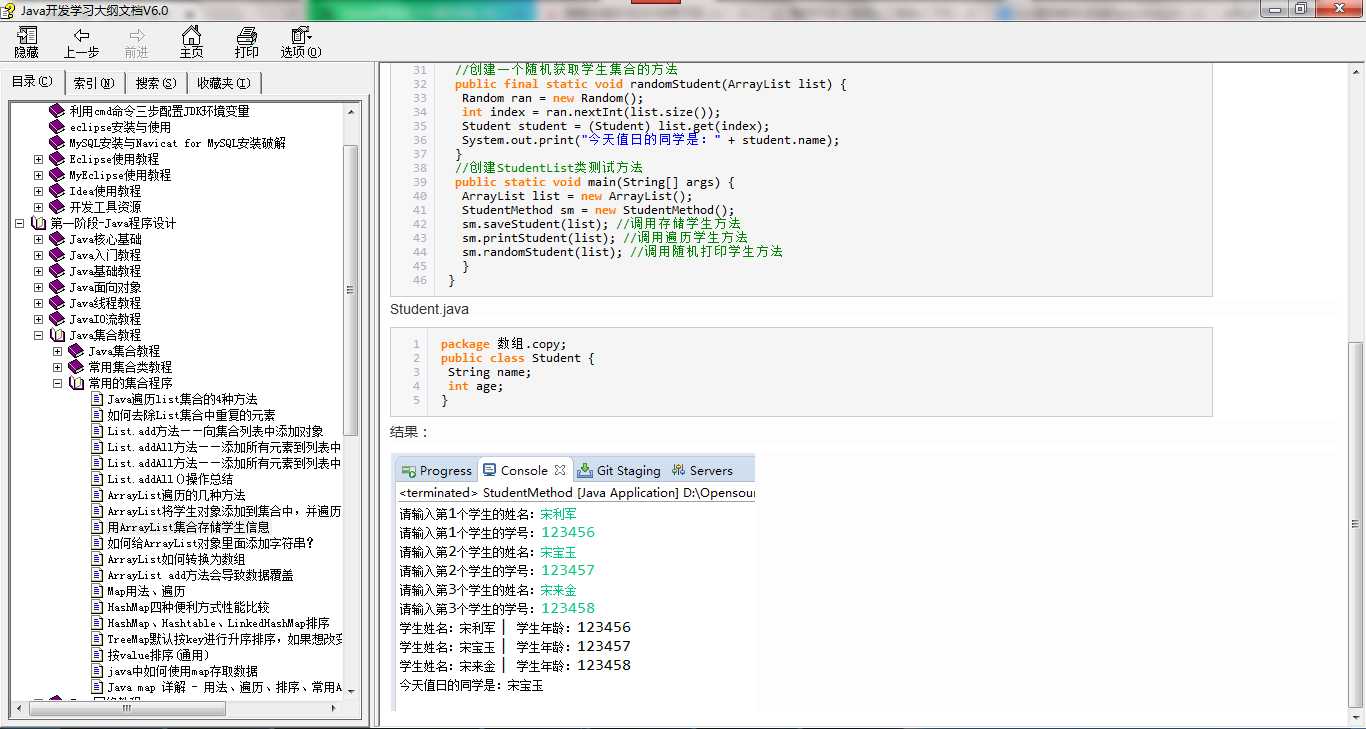The image size is (1366, 729).
Task: Open the 收藏夹 (Favorites) tab
Action: [223, 83]
